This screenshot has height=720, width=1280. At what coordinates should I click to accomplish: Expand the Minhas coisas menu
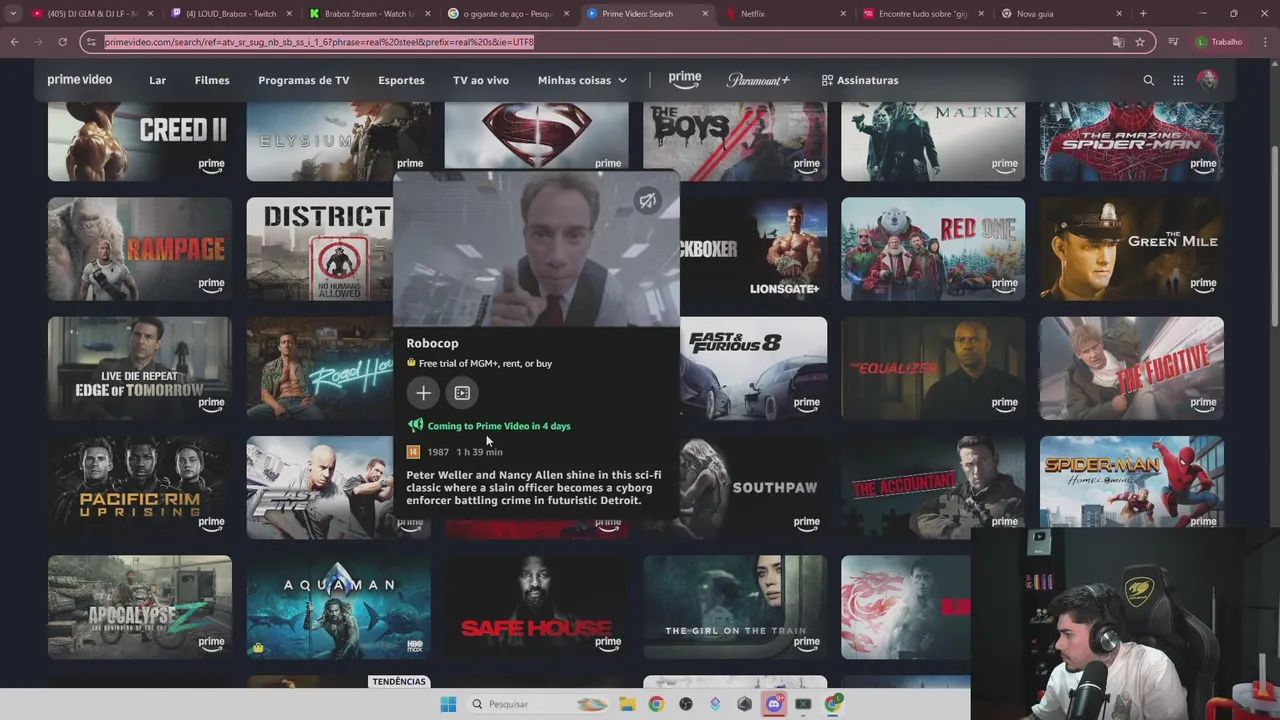click(582, 80)
